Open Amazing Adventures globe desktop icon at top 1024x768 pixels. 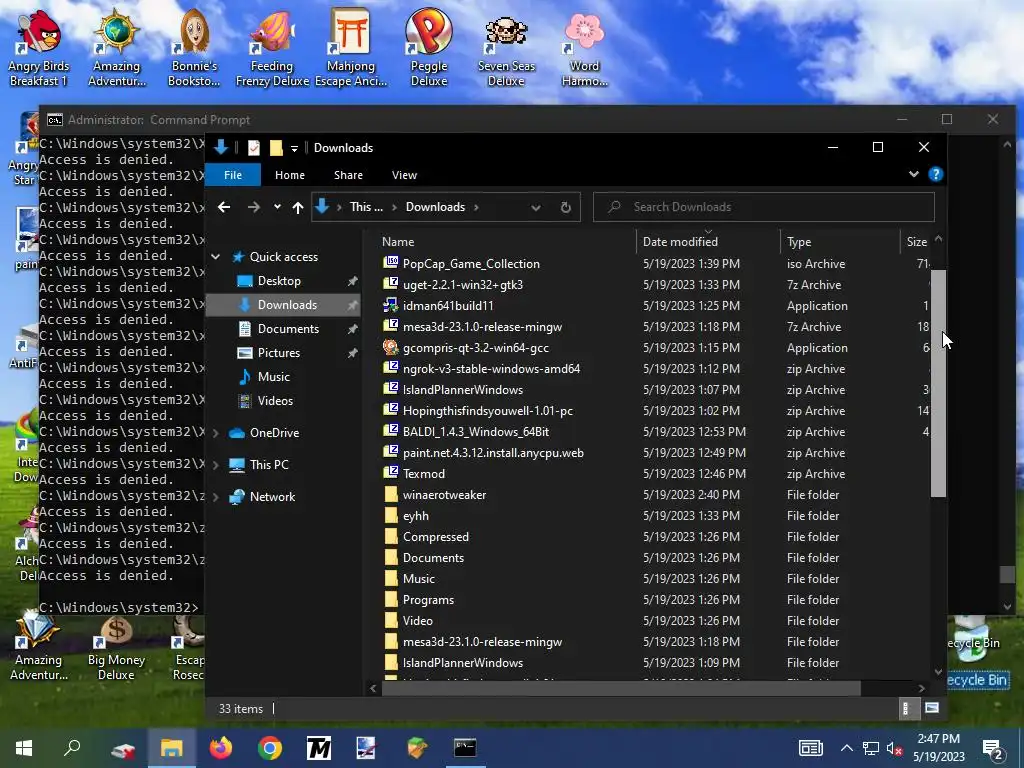click(116, 49)
